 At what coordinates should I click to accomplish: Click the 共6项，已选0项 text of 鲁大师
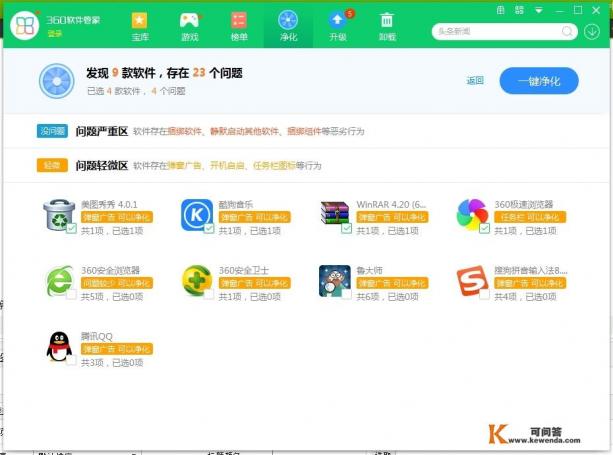pyautogui.click(x=387, y=297)
